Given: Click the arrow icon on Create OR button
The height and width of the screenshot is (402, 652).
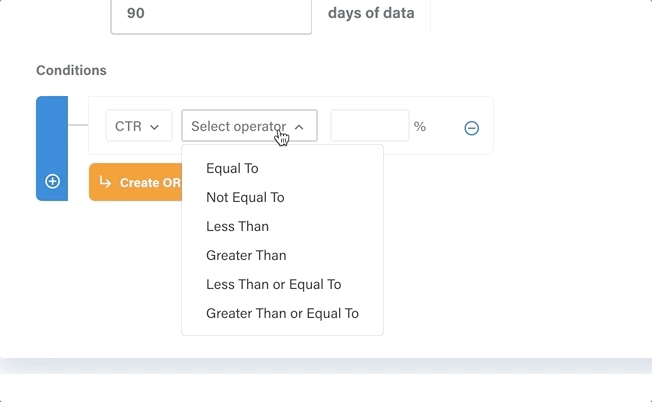Looking at the screenshot, I should [x=105, y=182].
